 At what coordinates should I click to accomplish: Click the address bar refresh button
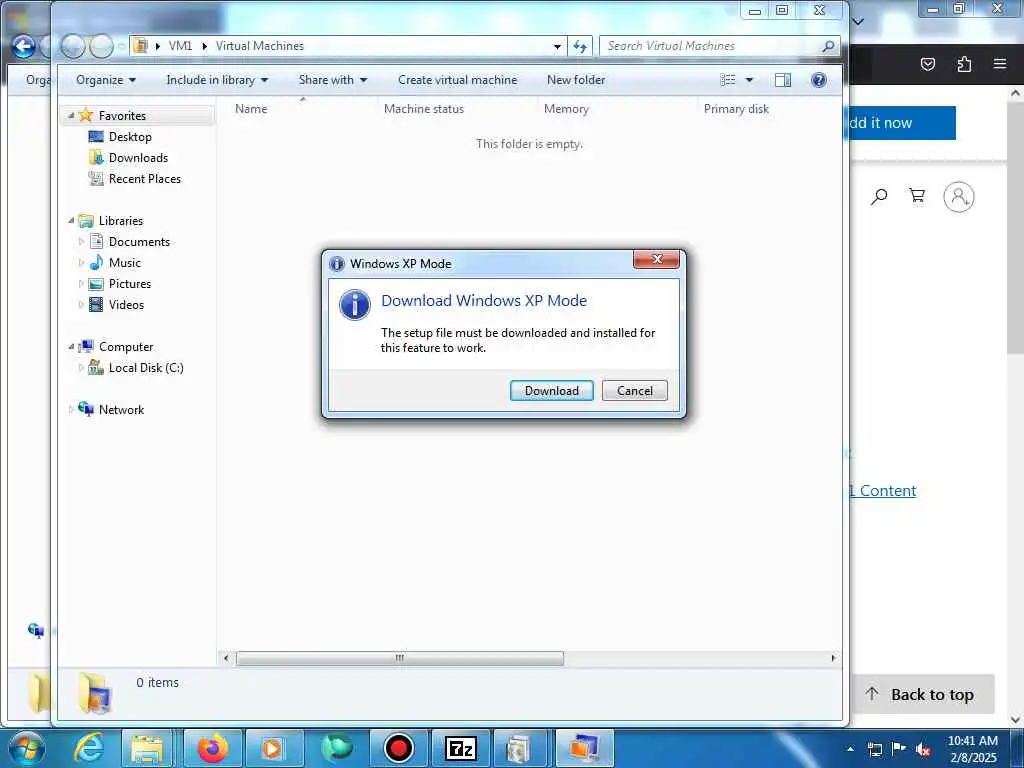(580, 46)
